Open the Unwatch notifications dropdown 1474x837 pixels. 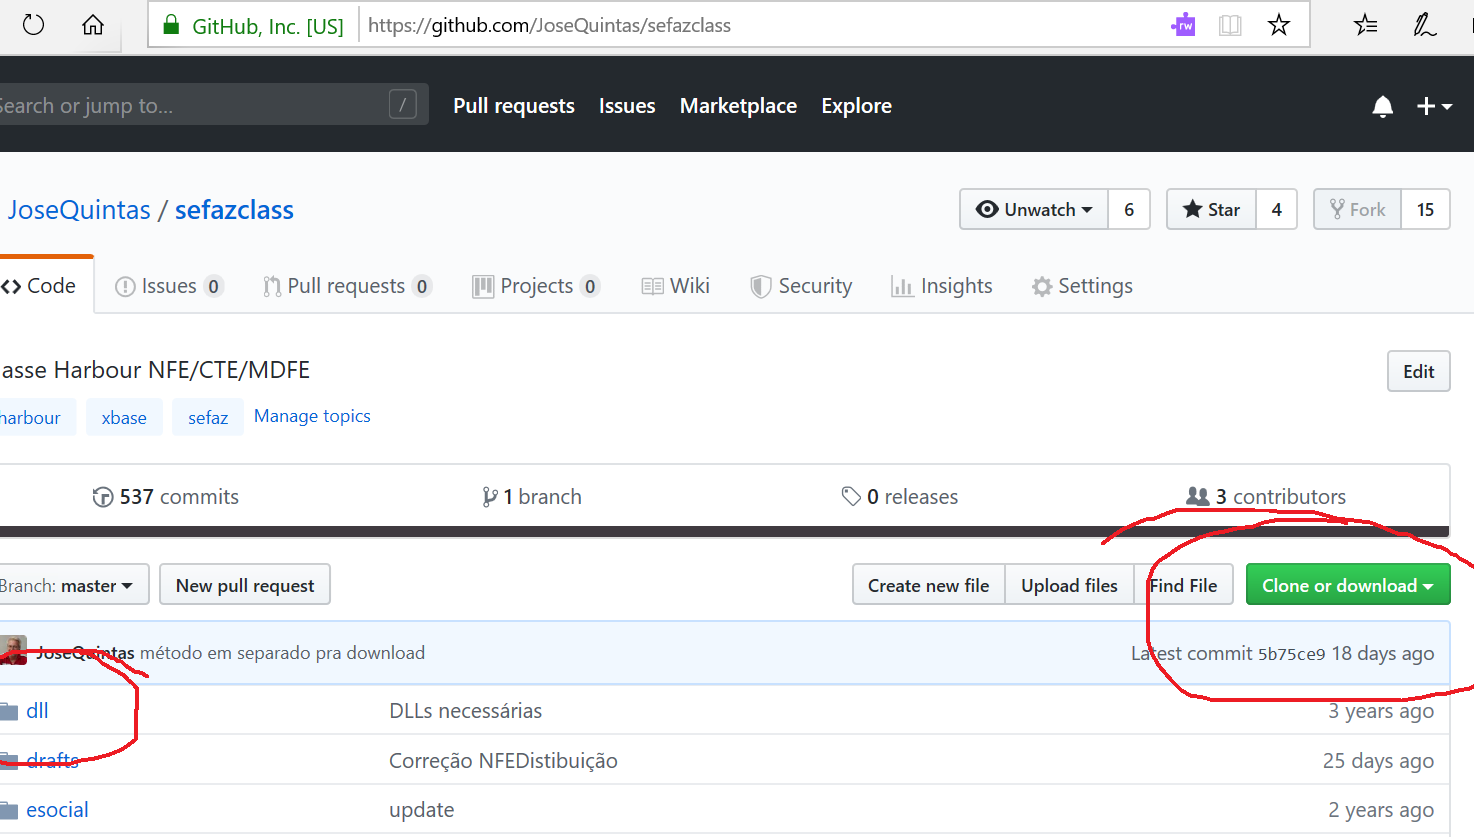pos(1035,210)
